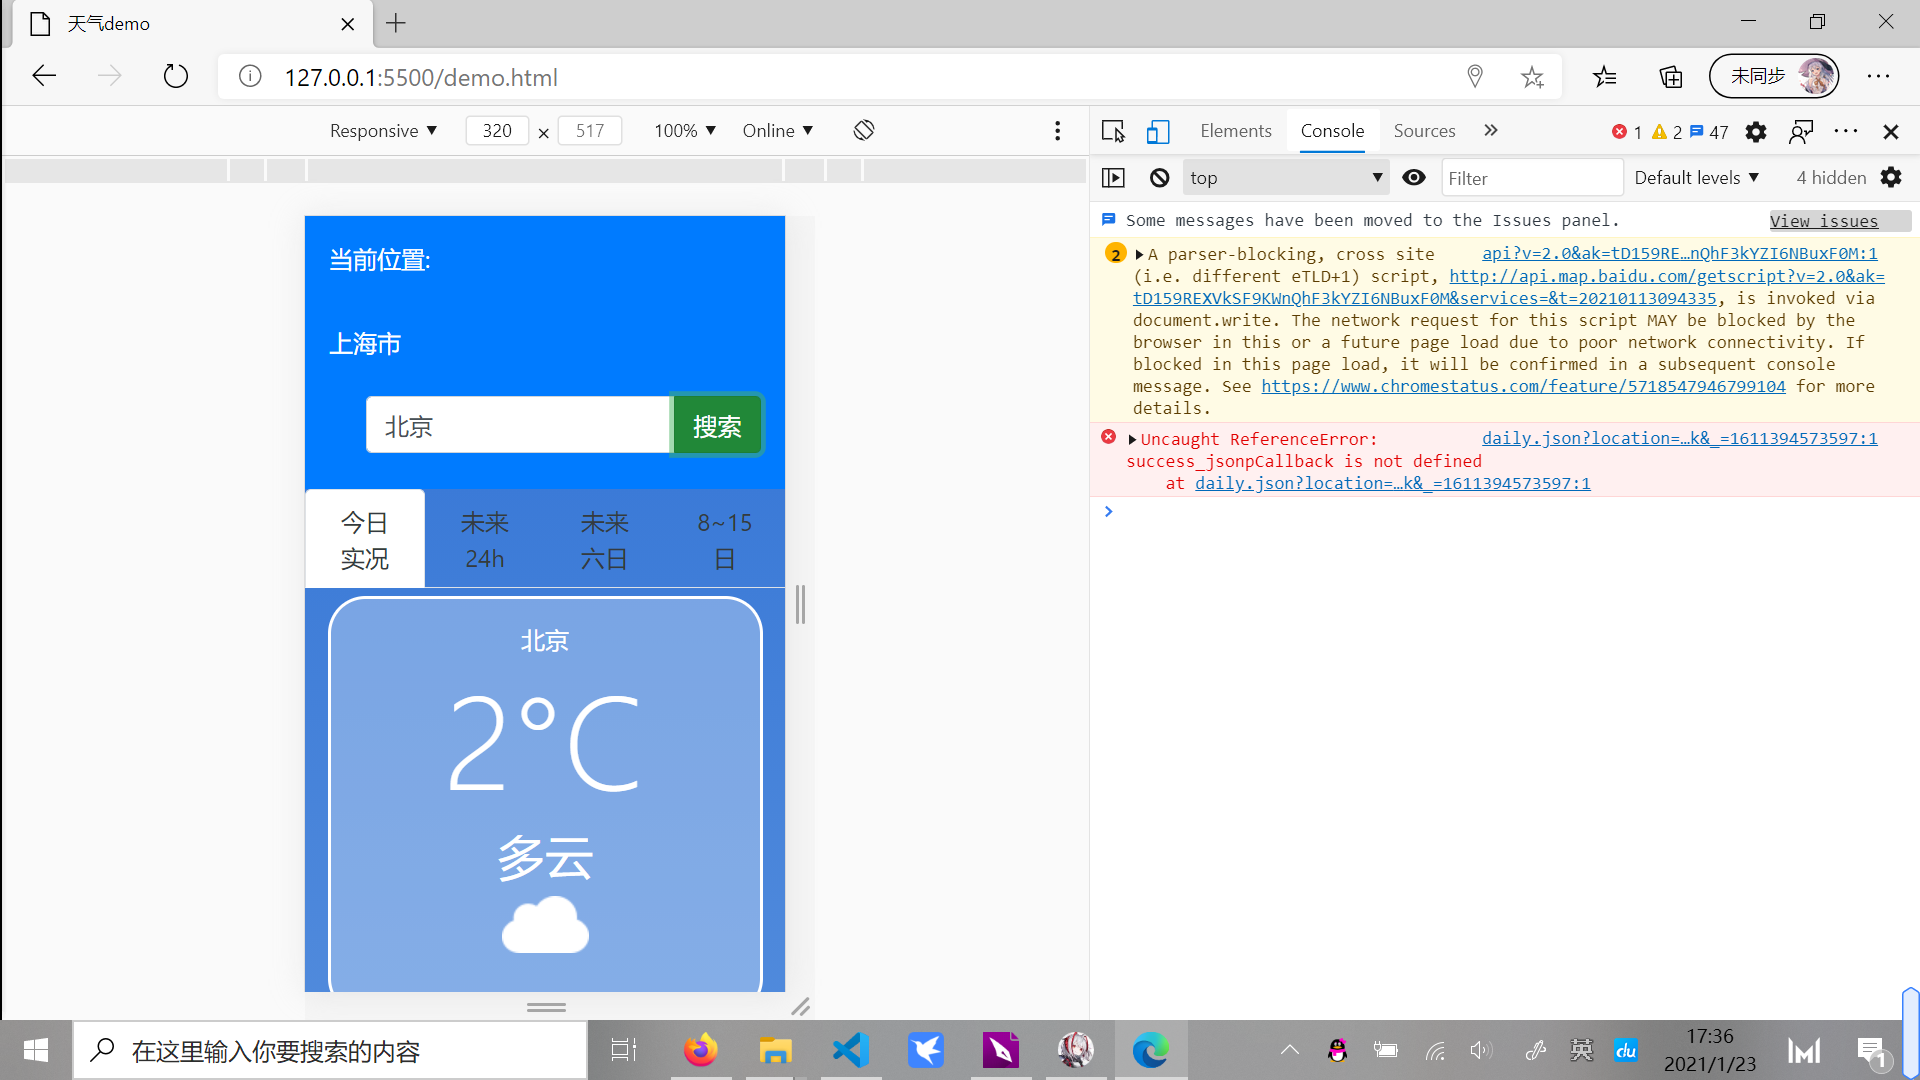This screenshot has height=1080, width=1920.
Task: Open the Collections icon
Action: pyautogui.click(x=1671, y=77)
